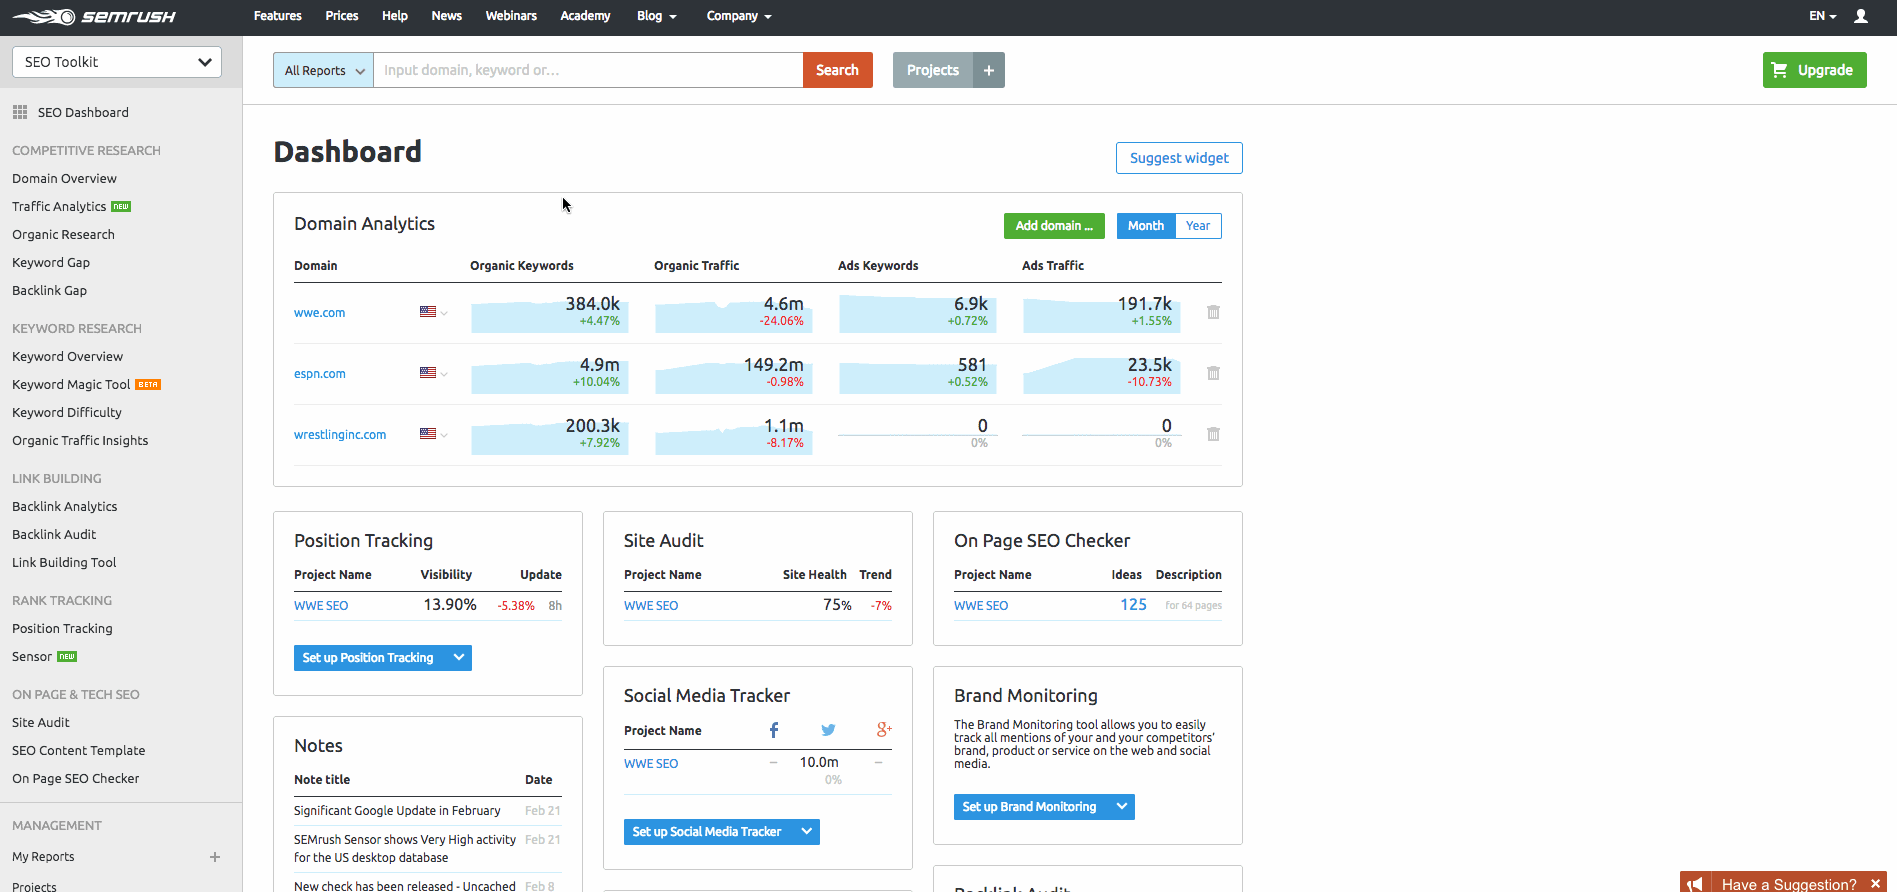Open WWE SEO project in Position Tracking

[321, 606]
